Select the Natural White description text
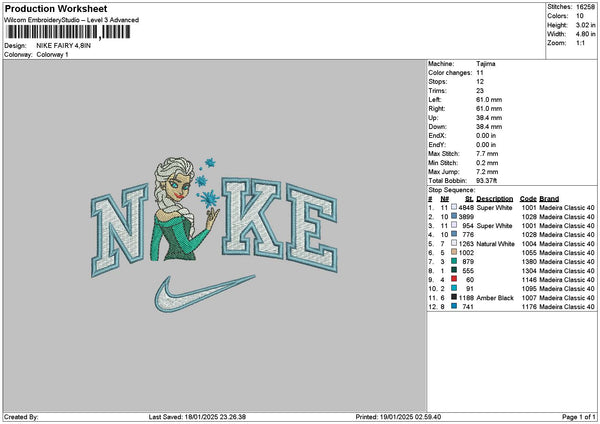 (x=496, y=244)
